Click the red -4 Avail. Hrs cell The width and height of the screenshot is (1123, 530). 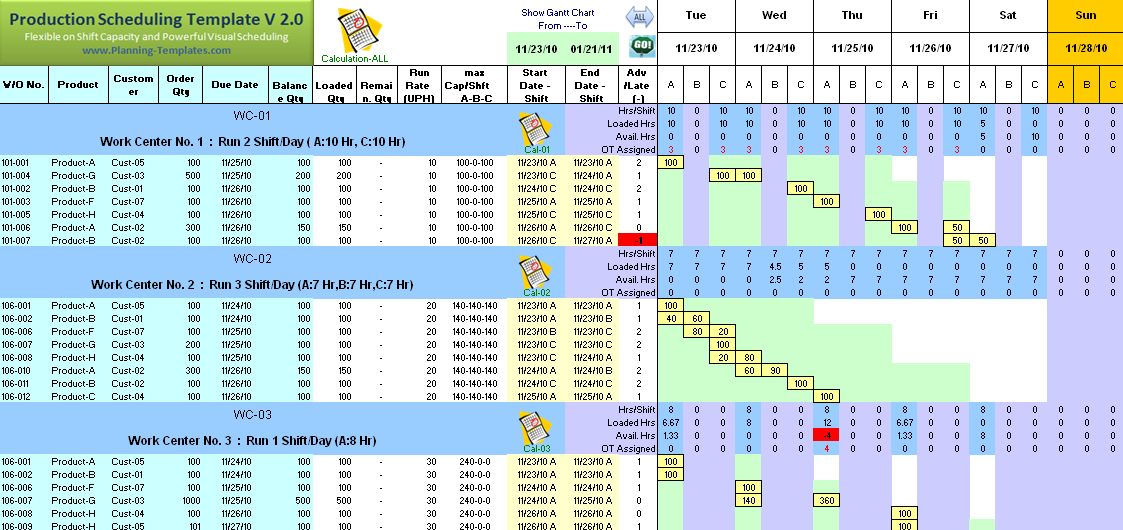click(827, 436)
